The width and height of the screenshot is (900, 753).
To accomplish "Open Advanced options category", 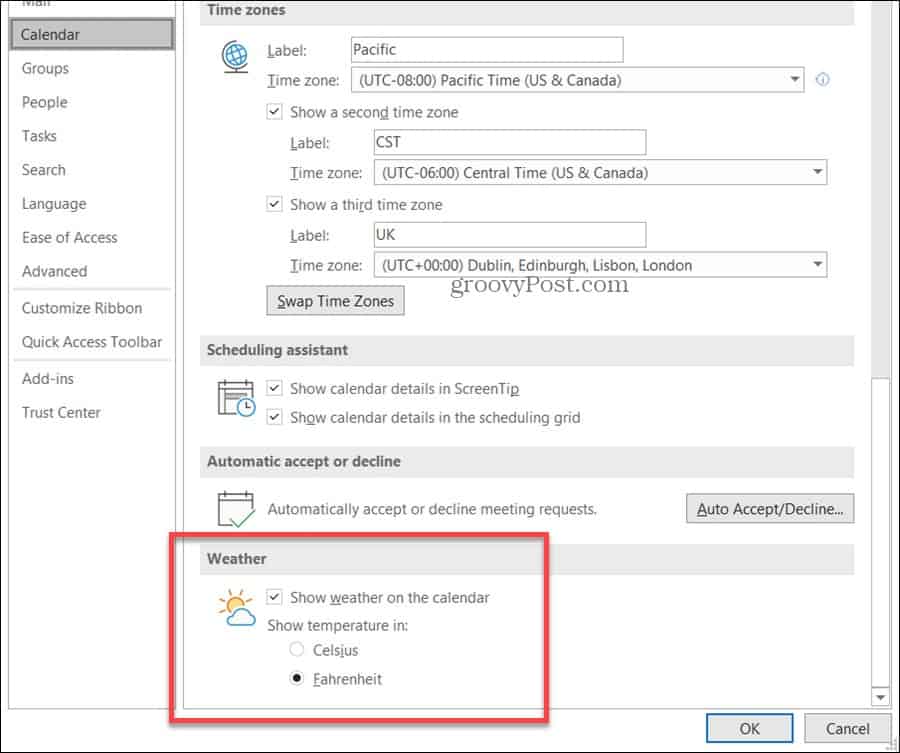I will (x=55, y=271).
